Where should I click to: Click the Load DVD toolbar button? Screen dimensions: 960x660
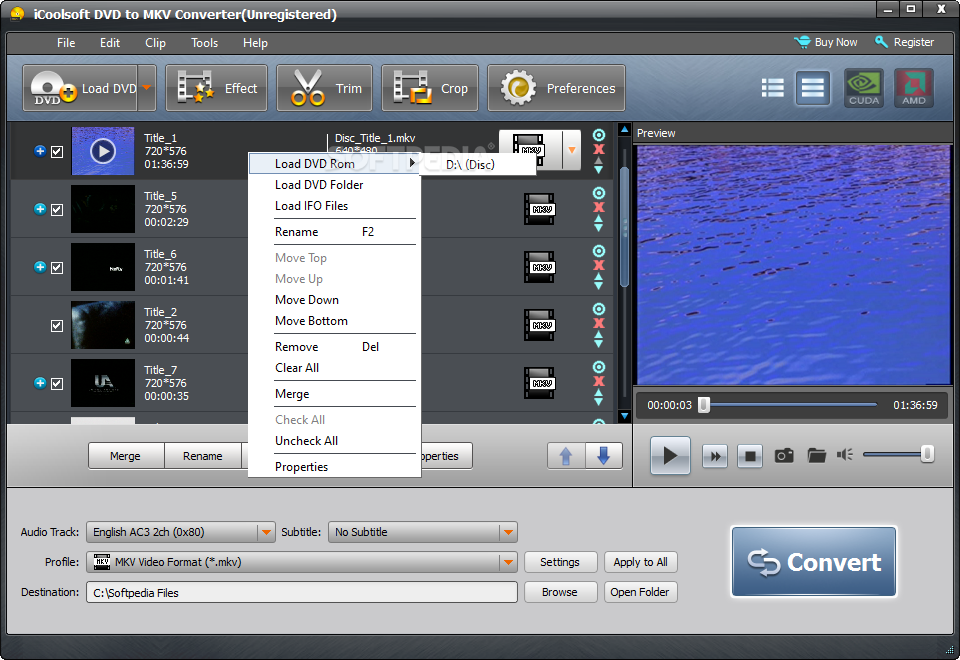(80, 88)
